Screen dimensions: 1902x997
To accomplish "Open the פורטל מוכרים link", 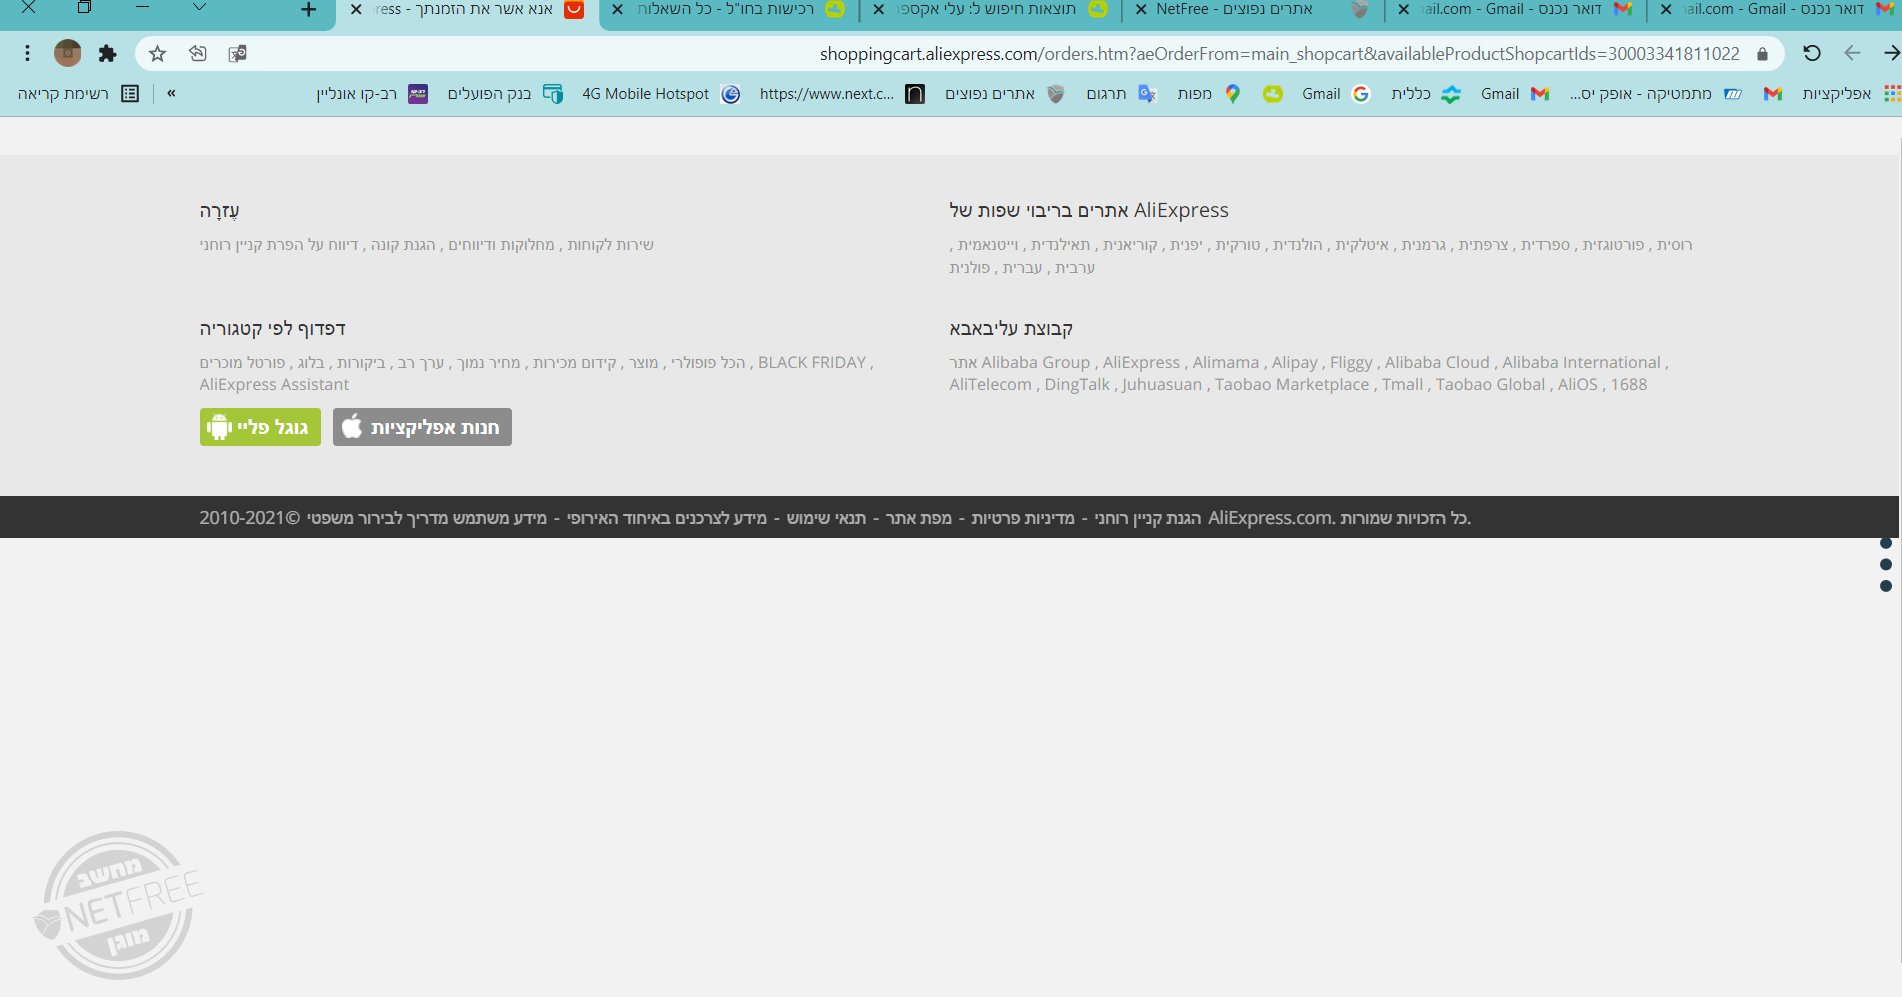I will [242, 363].
